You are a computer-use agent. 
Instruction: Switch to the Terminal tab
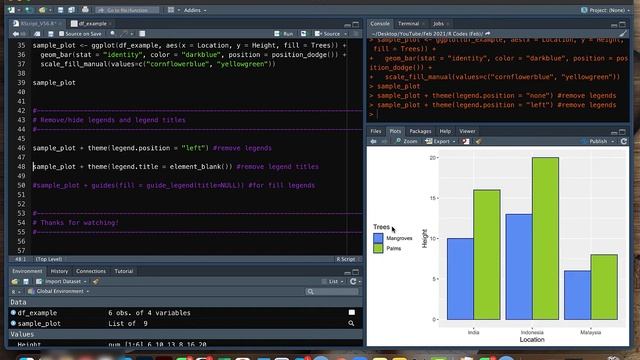pos(409,24)
